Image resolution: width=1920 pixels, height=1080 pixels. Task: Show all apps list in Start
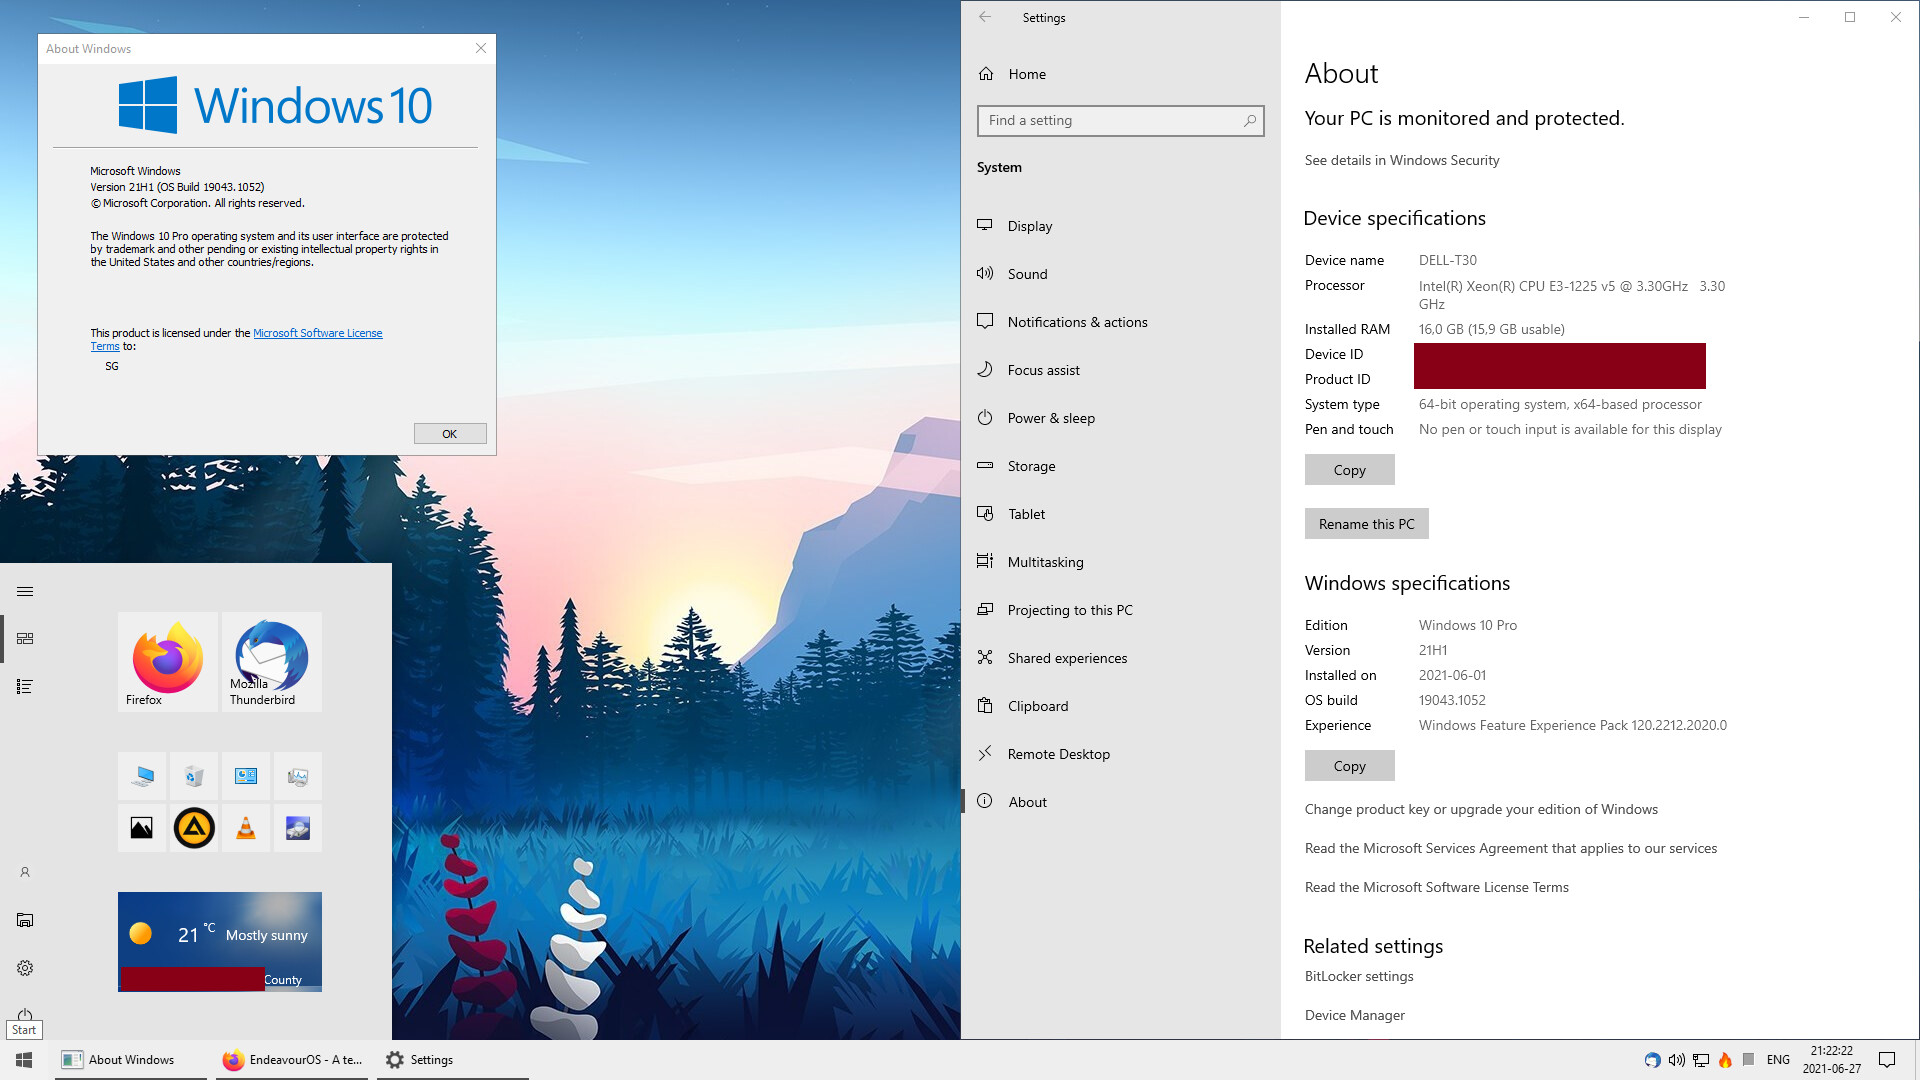pos(25,686)
